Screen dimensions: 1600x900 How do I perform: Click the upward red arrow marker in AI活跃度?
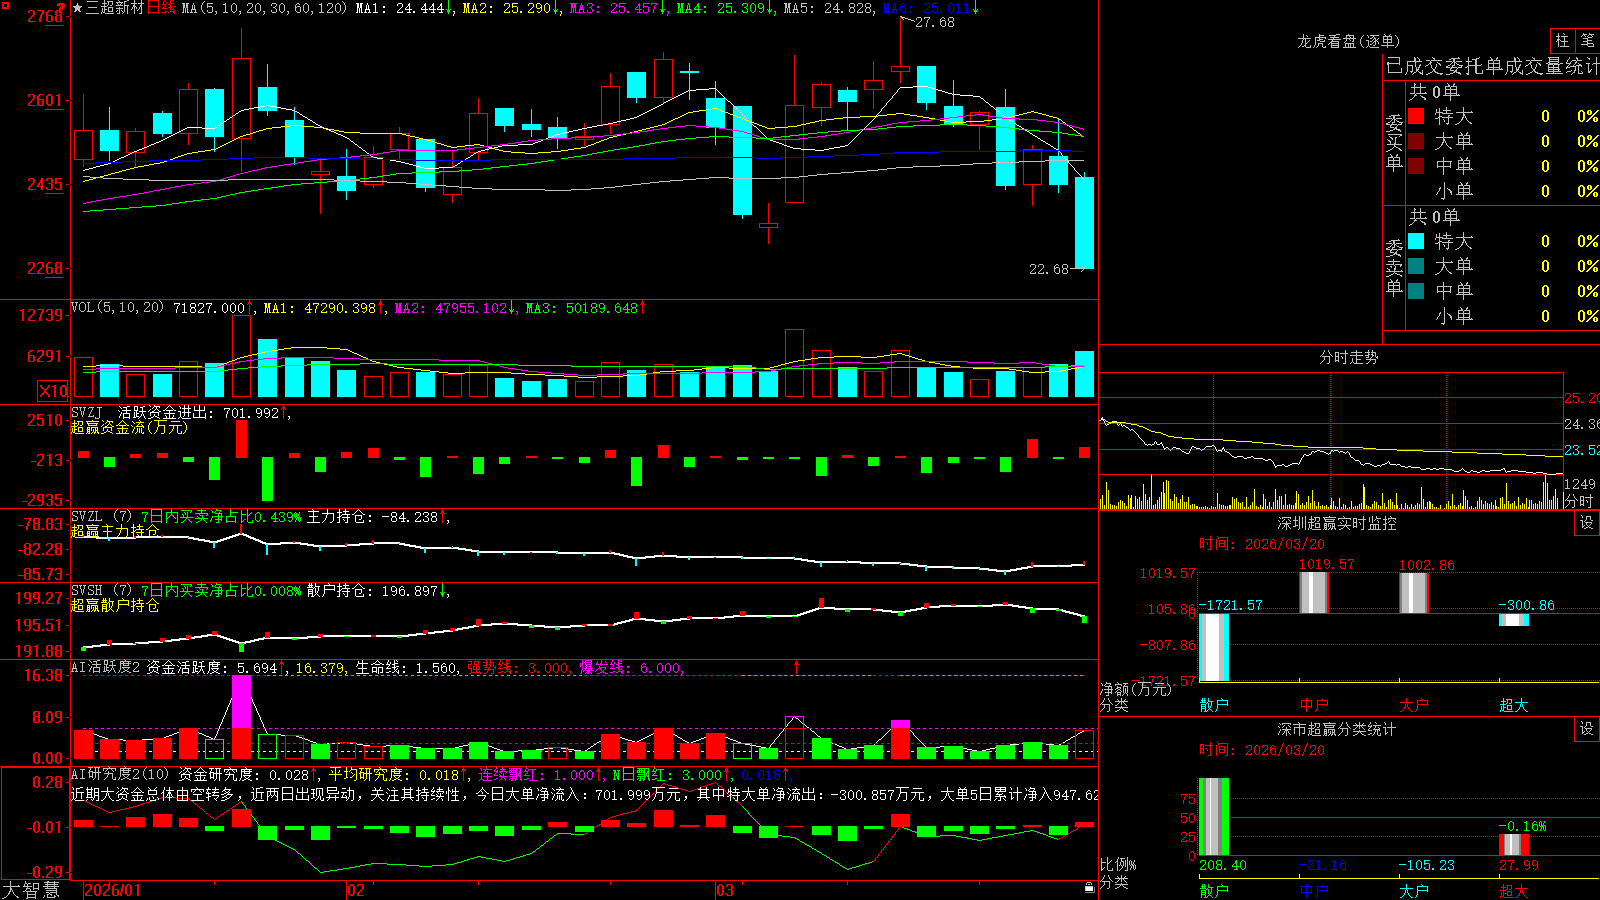[797, 666]
